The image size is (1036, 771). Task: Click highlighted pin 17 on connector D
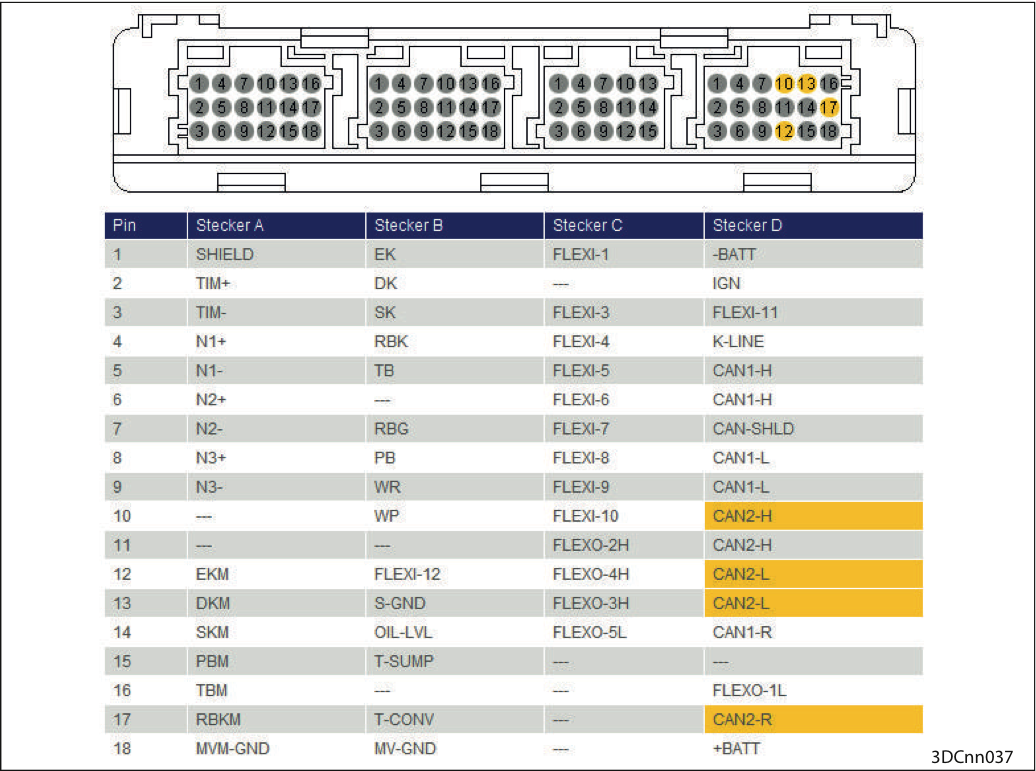829,108
